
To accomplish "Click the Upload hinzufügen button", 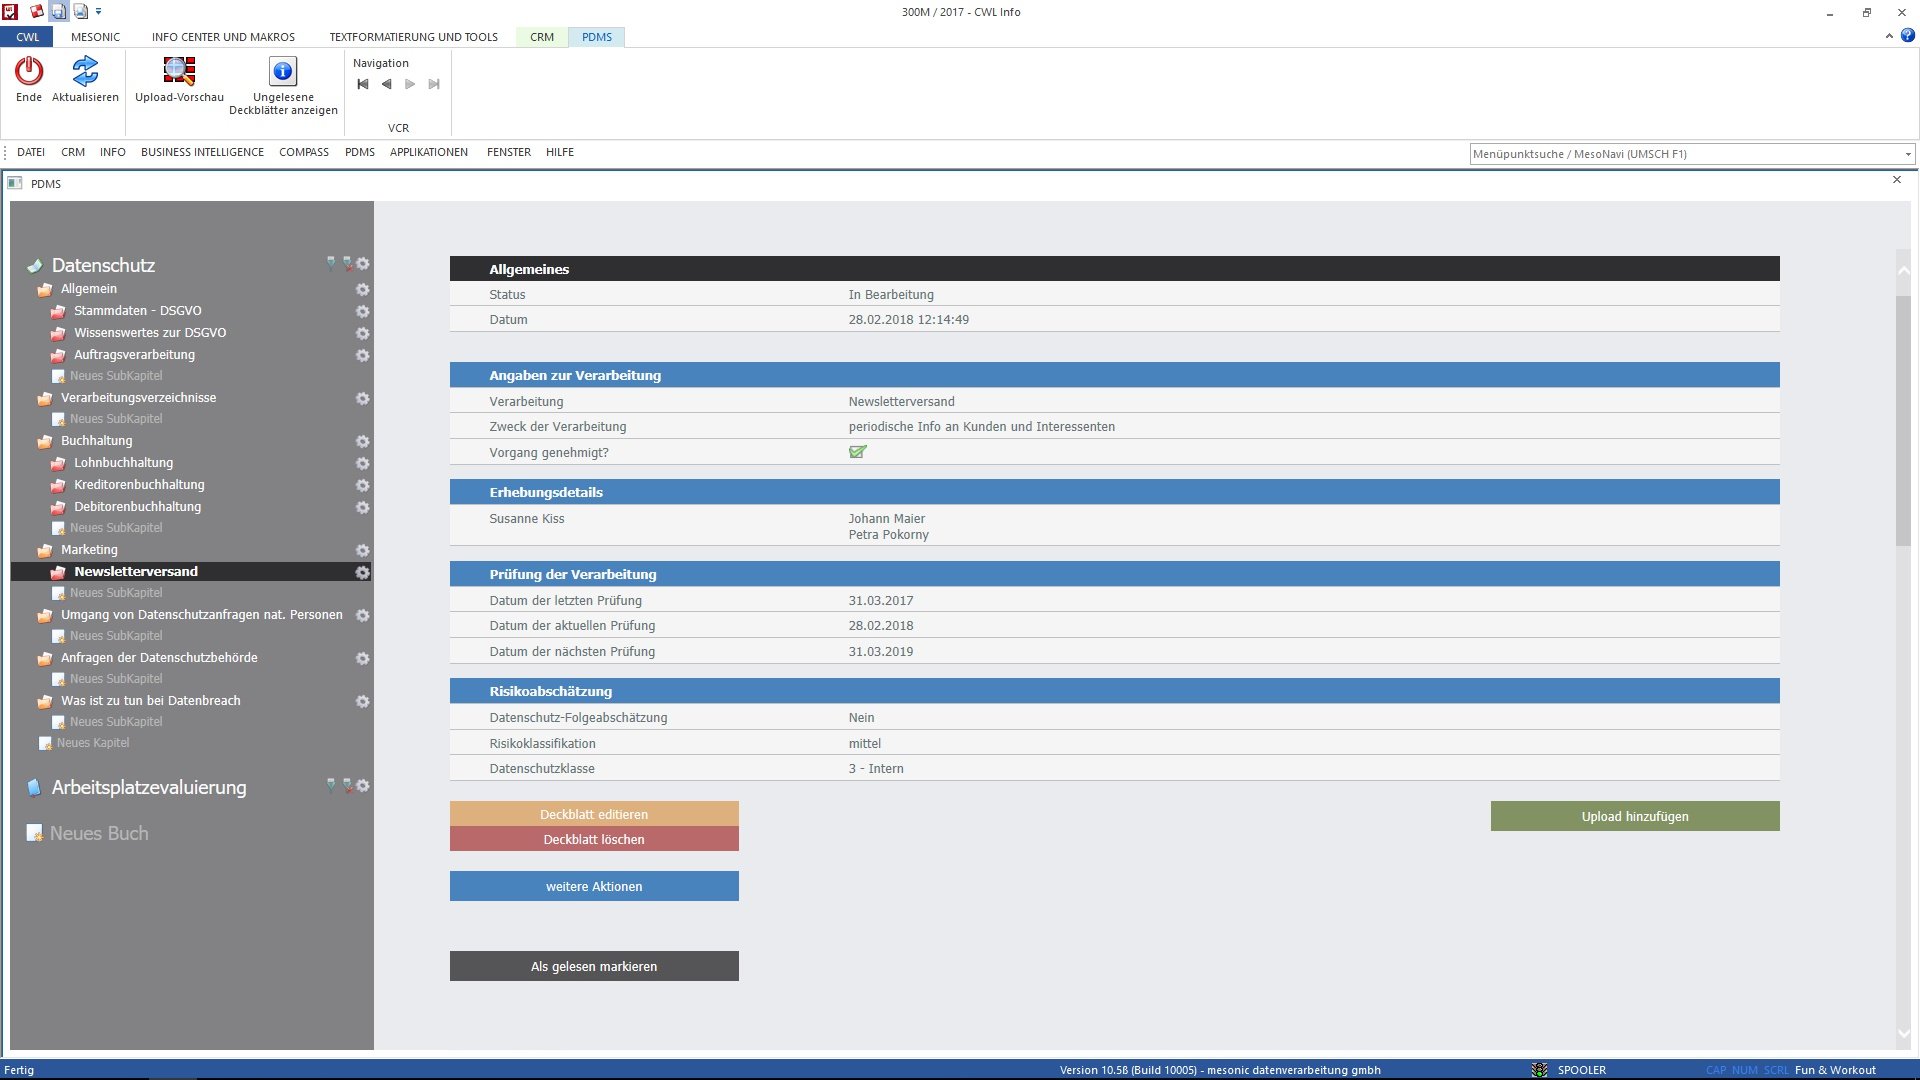I will (1634, 816).
